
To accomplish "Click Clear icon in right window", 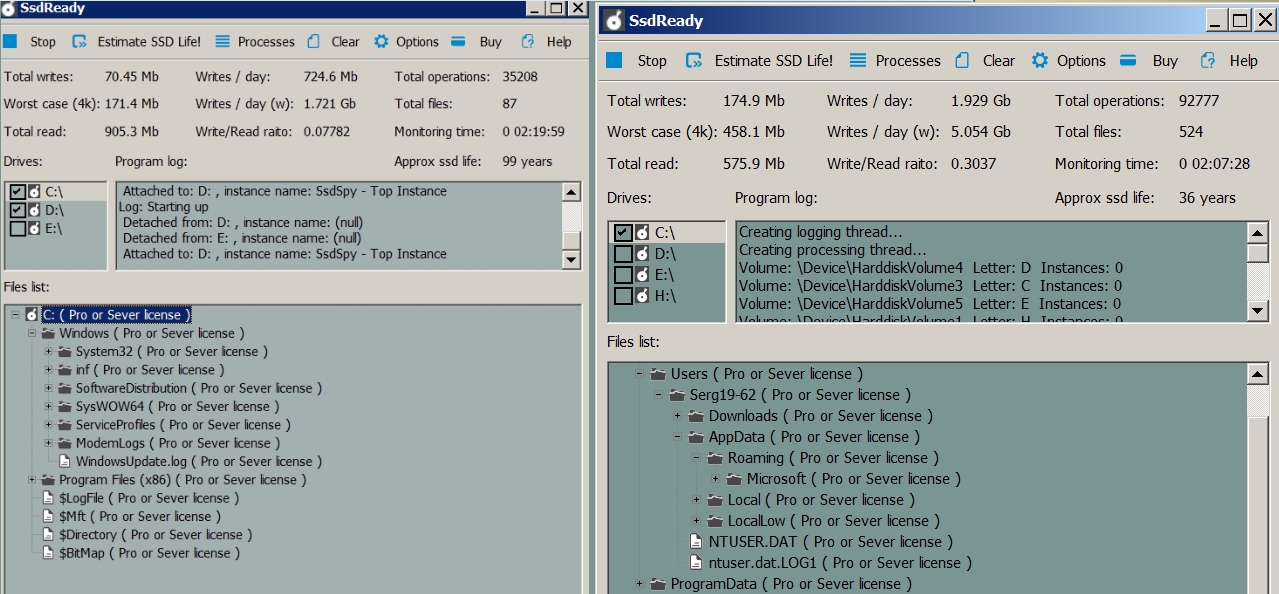I will [962, 60].
